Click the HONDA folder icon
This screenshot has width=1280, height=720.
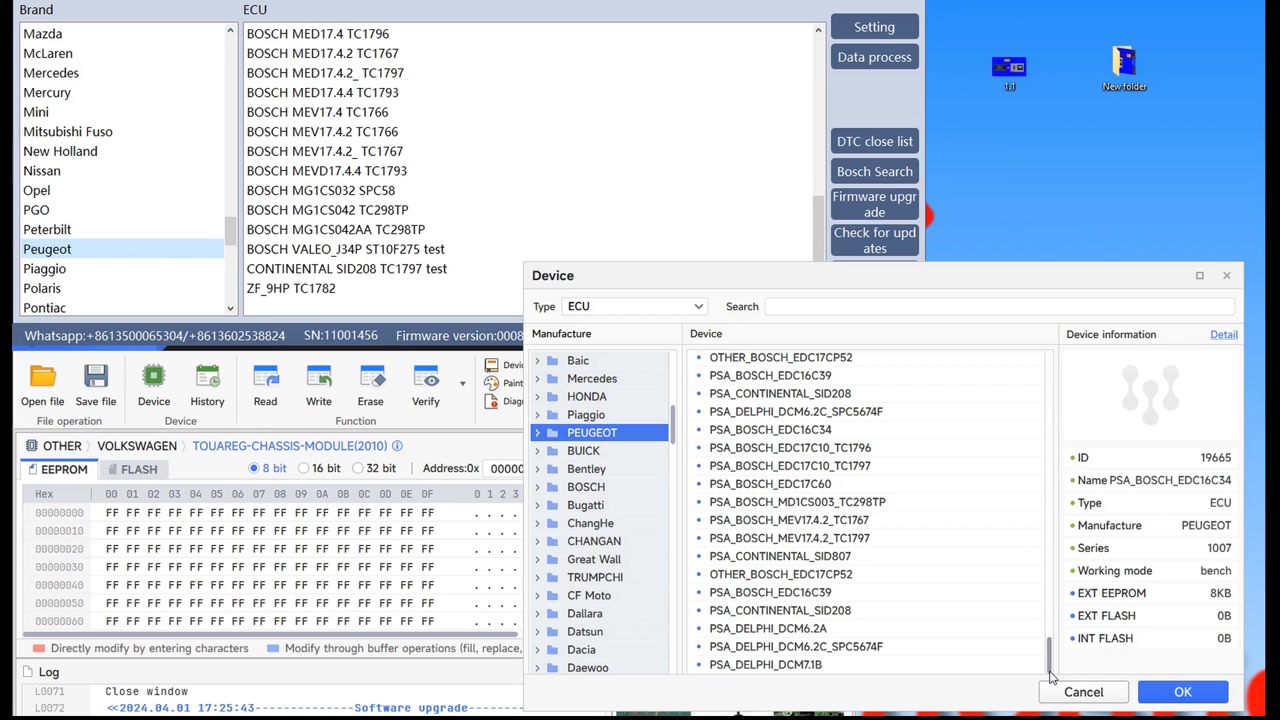(x=552, y=397)
